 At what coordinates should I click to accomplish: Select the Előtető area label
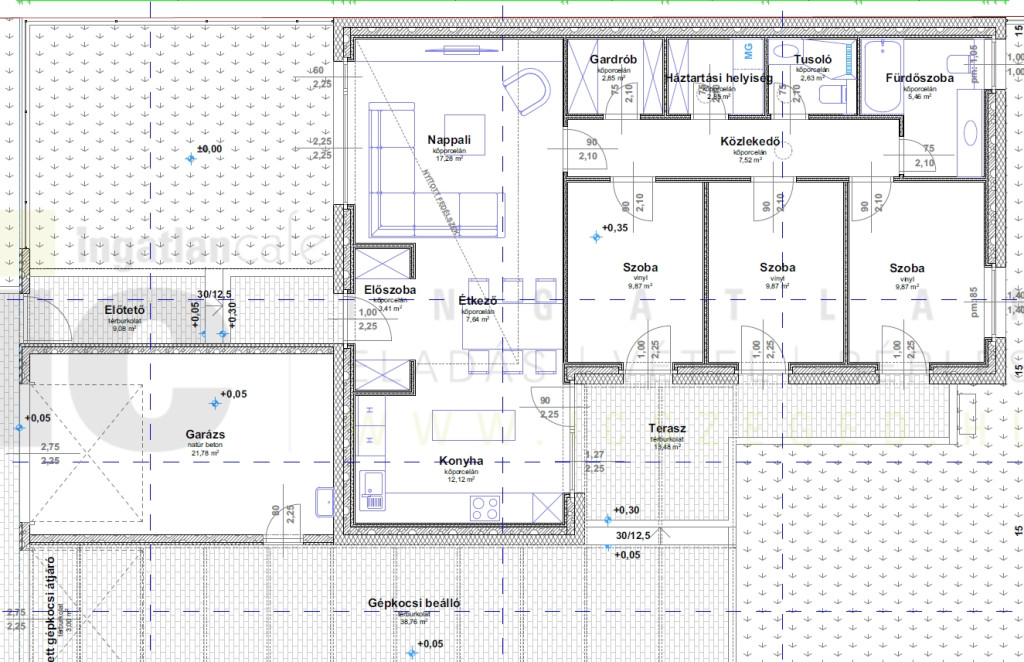[x=125, y=310]
